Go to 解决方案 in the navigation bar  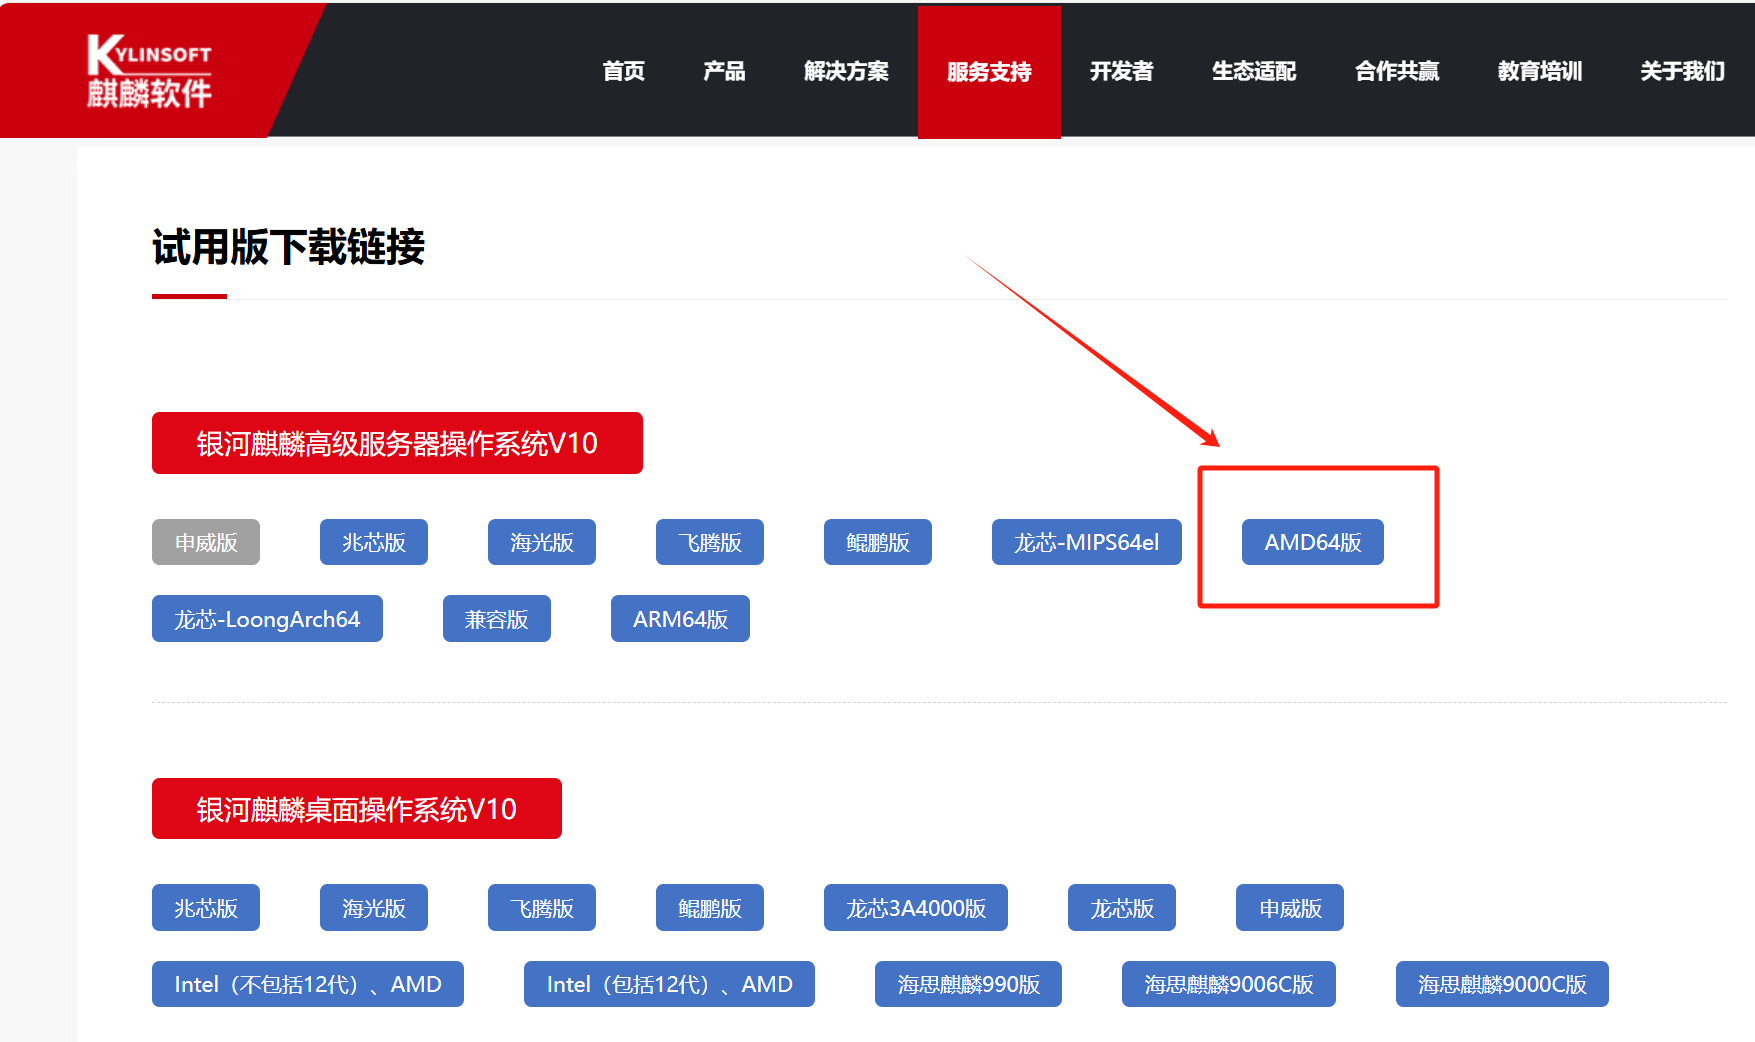pos(846,71)
